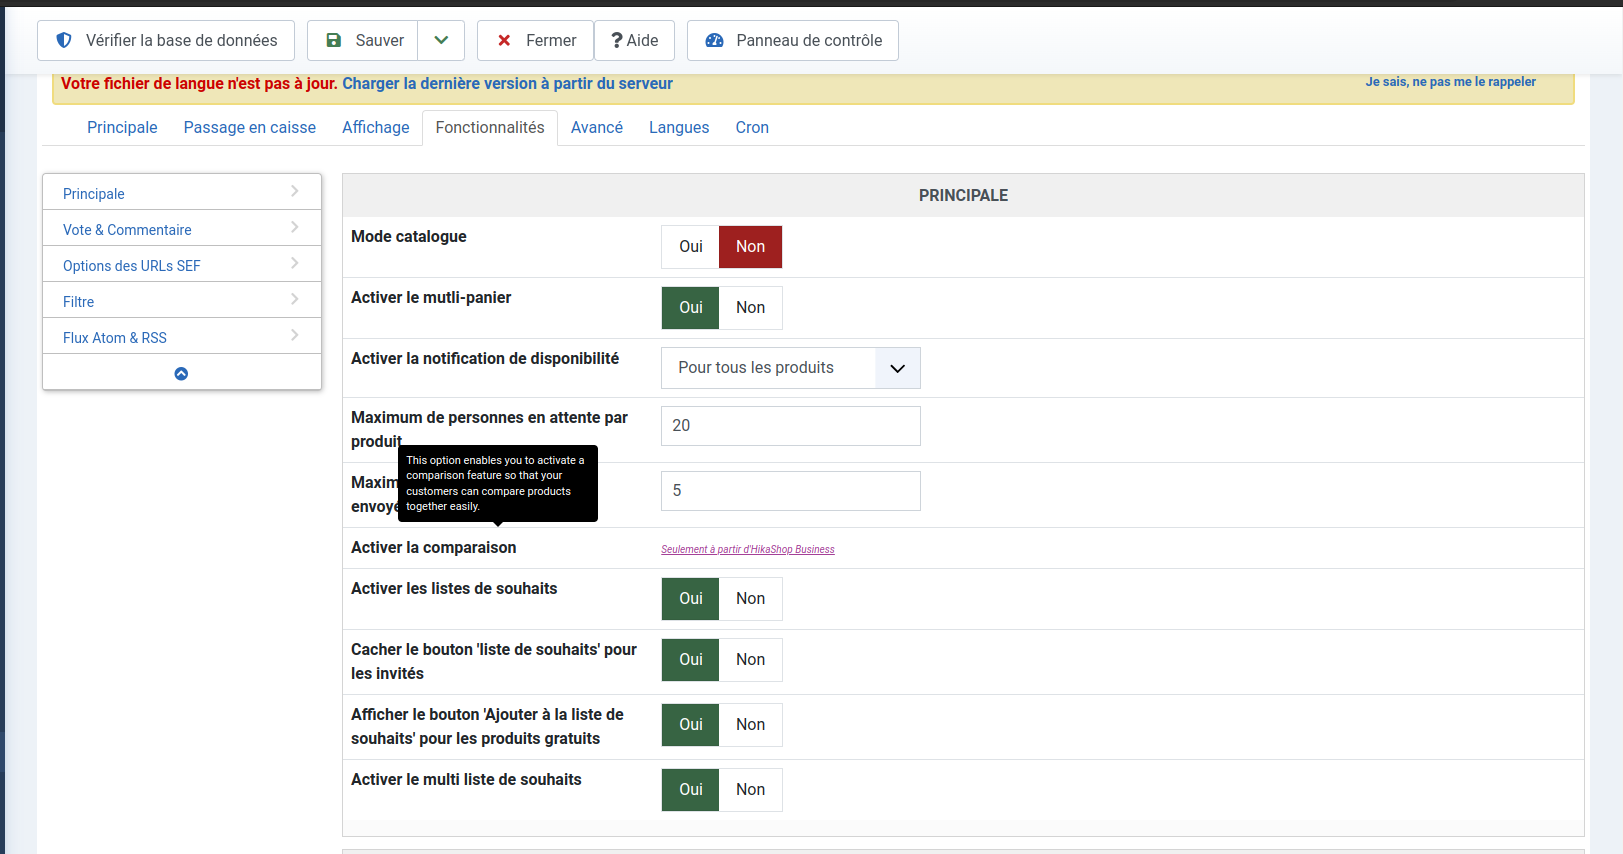Click the red X close icon

504,40
